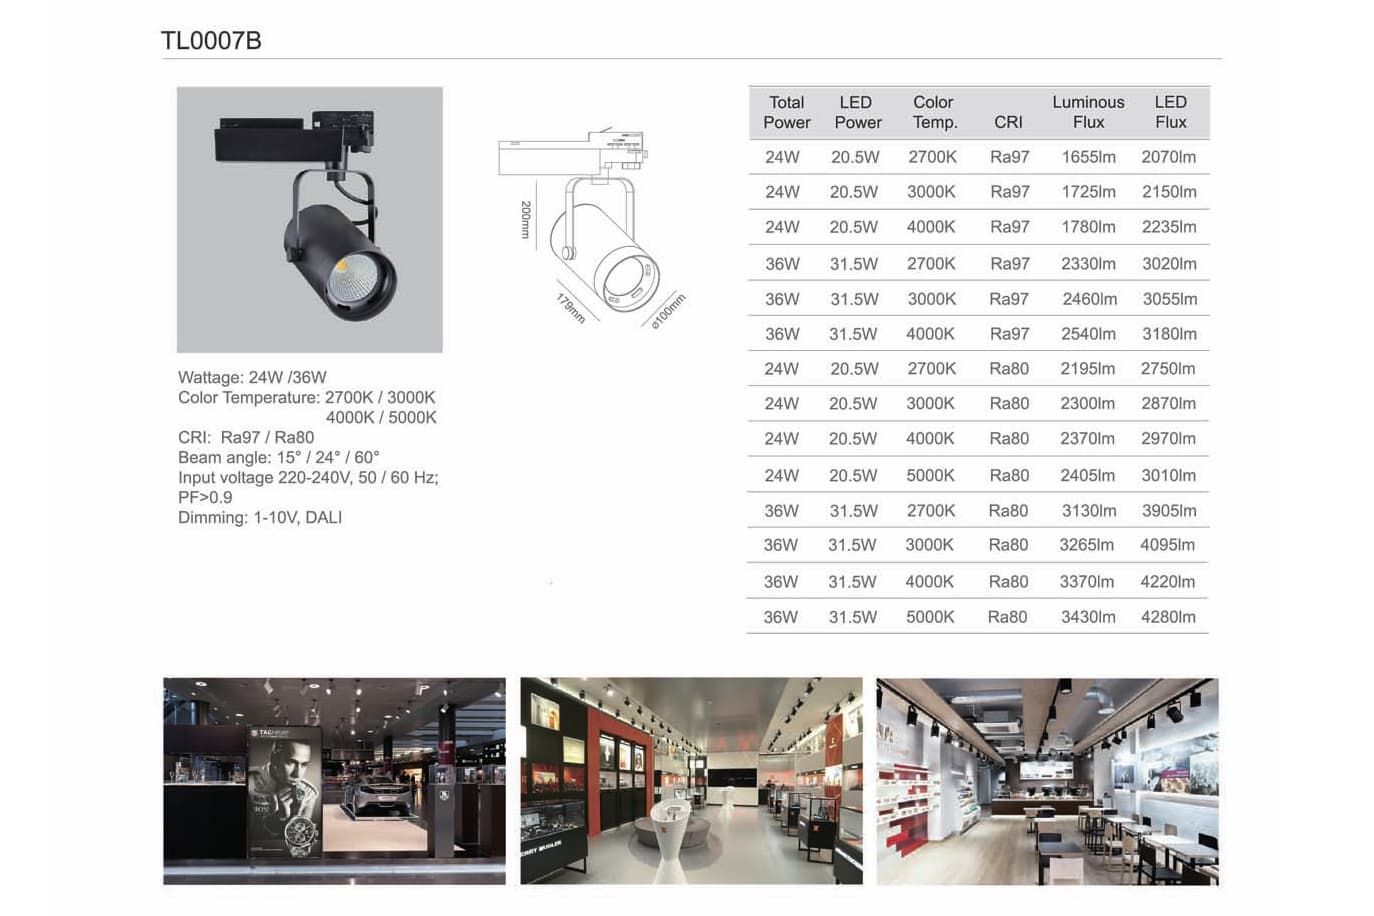
Task: Select the 2070lm cell in first row
Action: 1168,157
